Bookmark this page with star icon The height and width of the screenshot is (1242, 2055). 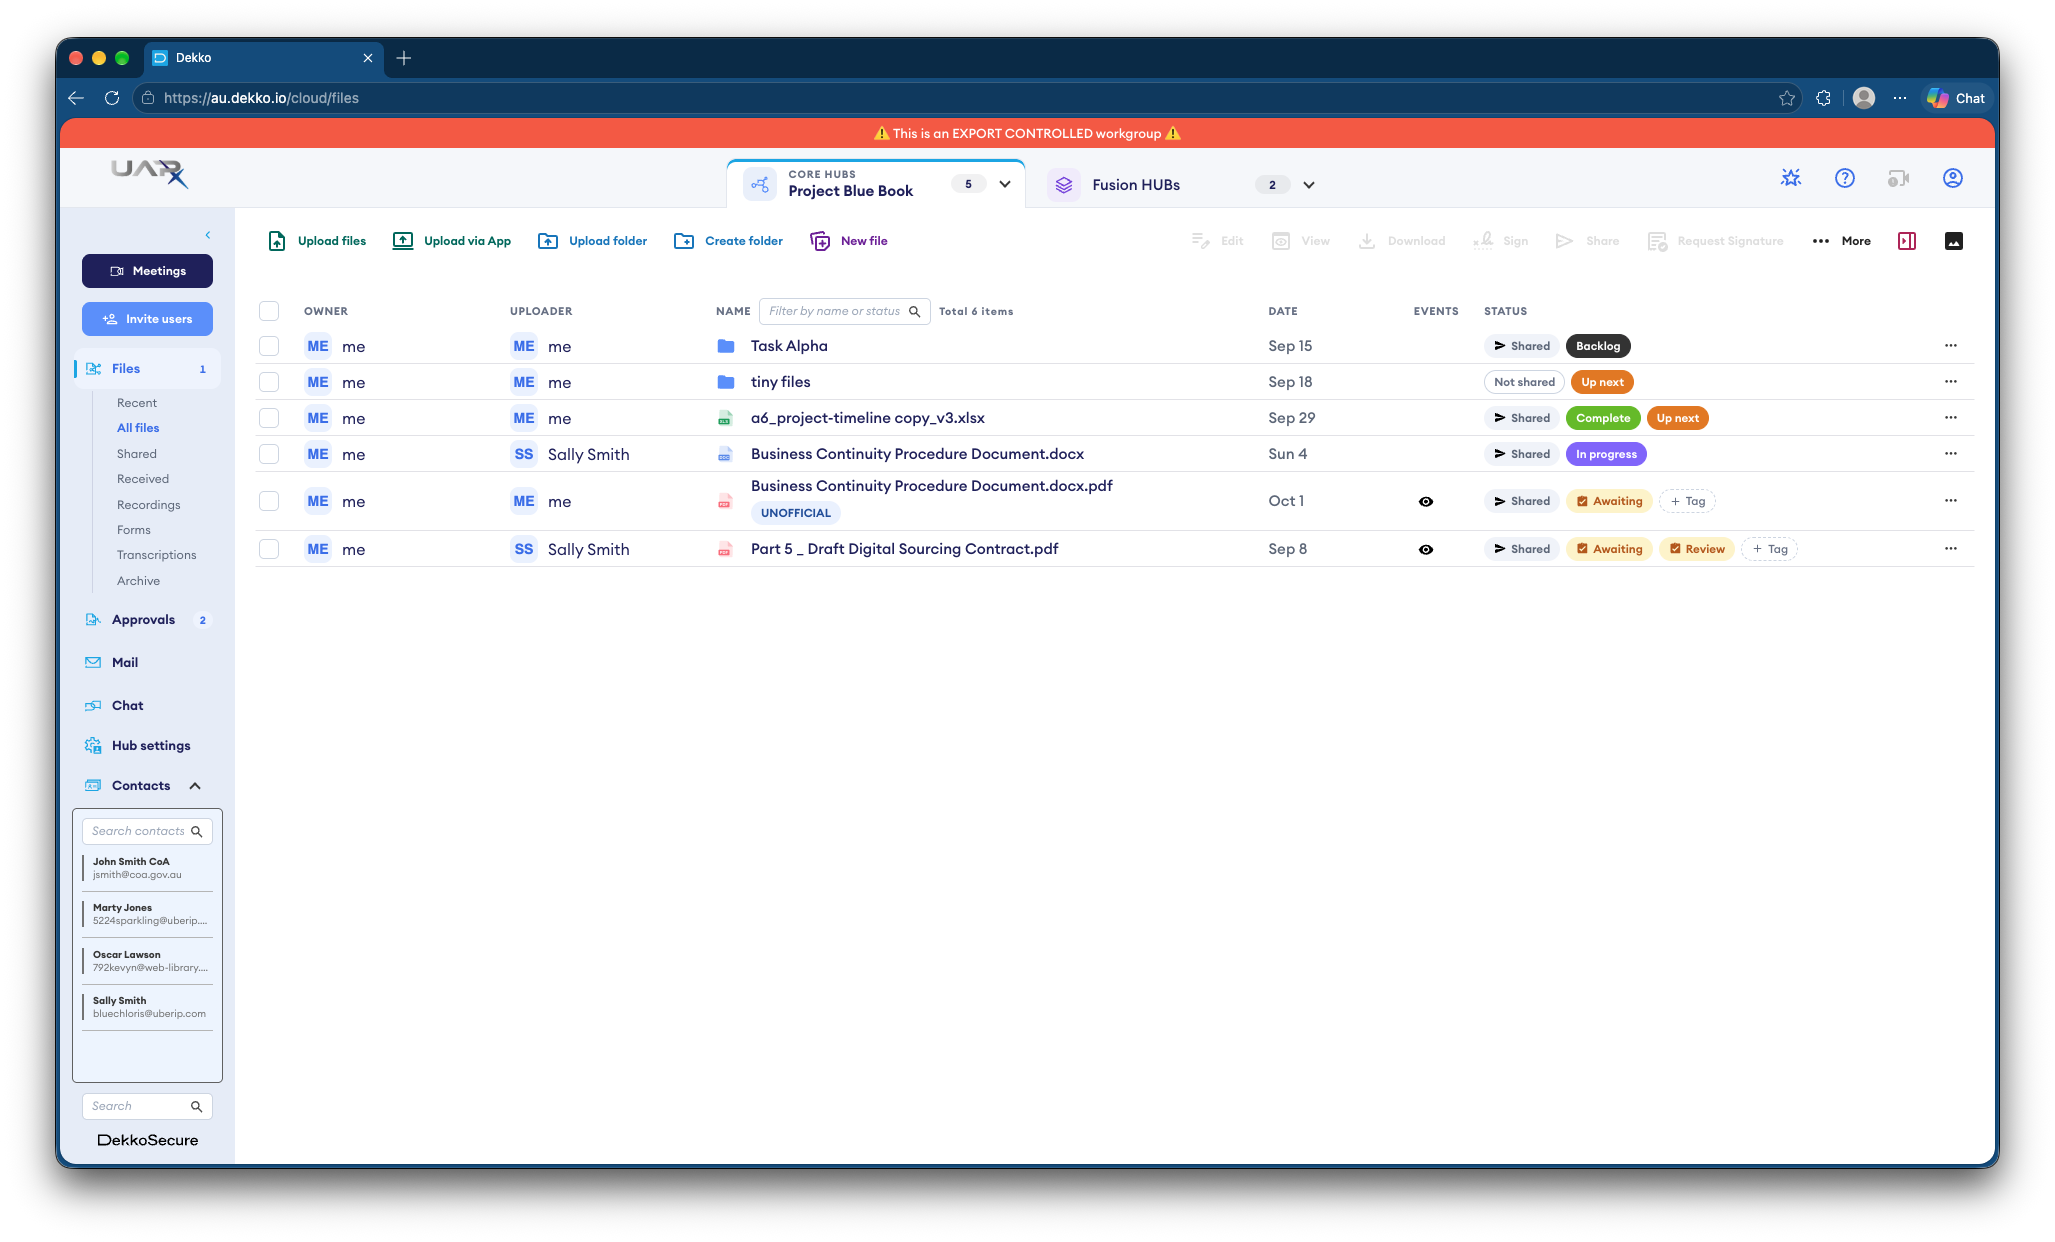(x=1787, y=98)
